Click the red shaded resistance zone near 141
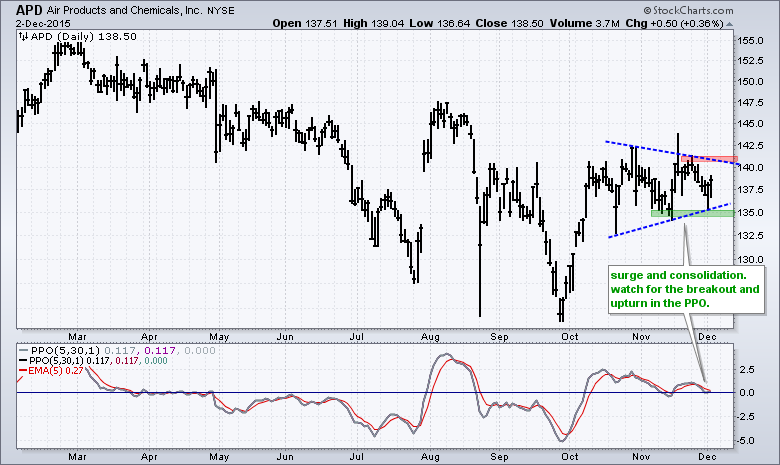The image size is (780, 465). 709,159
